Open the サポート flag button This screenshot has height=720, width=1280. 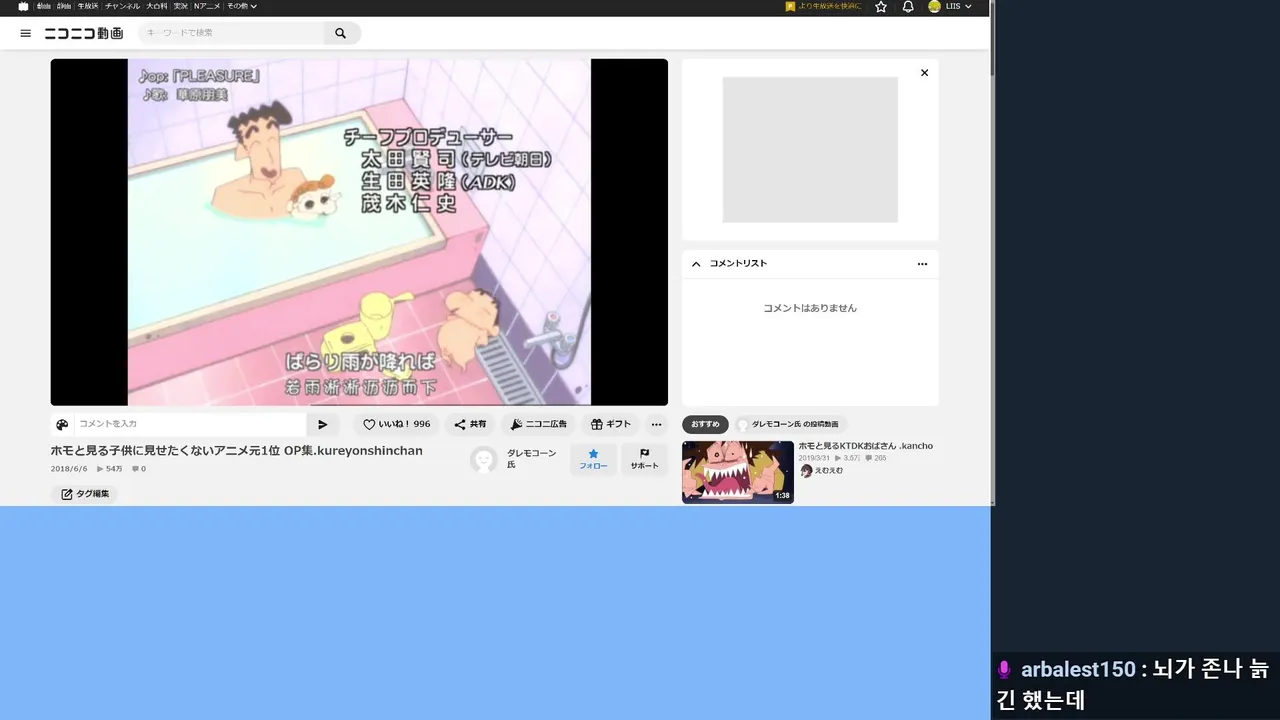click(x=644, y=459)
